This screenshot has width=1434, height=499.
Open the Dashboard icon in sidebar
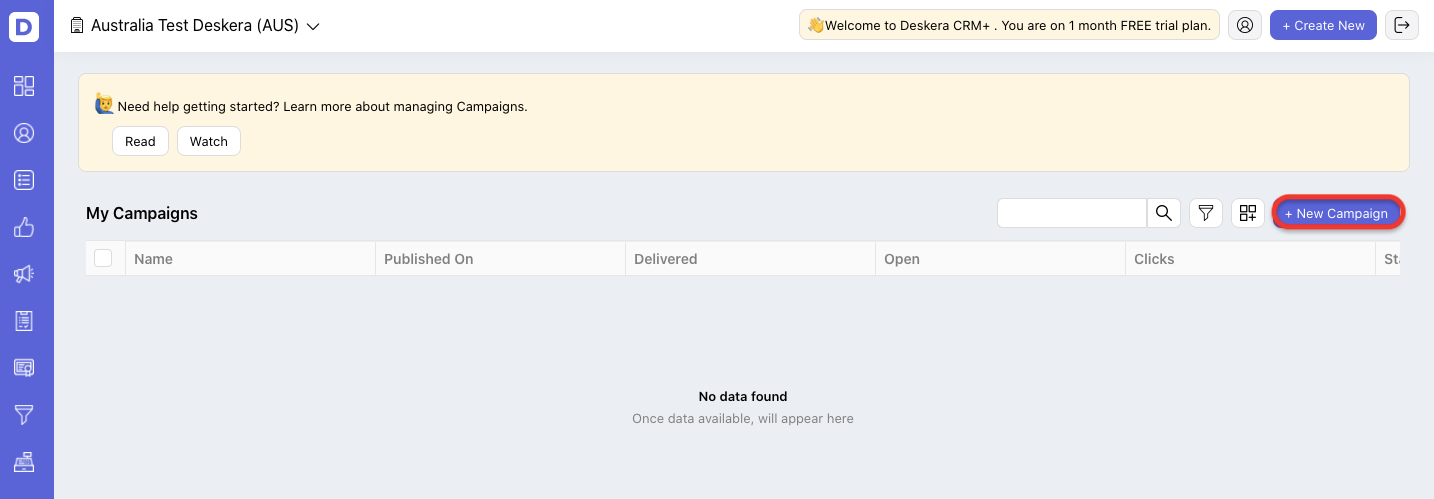24,86
